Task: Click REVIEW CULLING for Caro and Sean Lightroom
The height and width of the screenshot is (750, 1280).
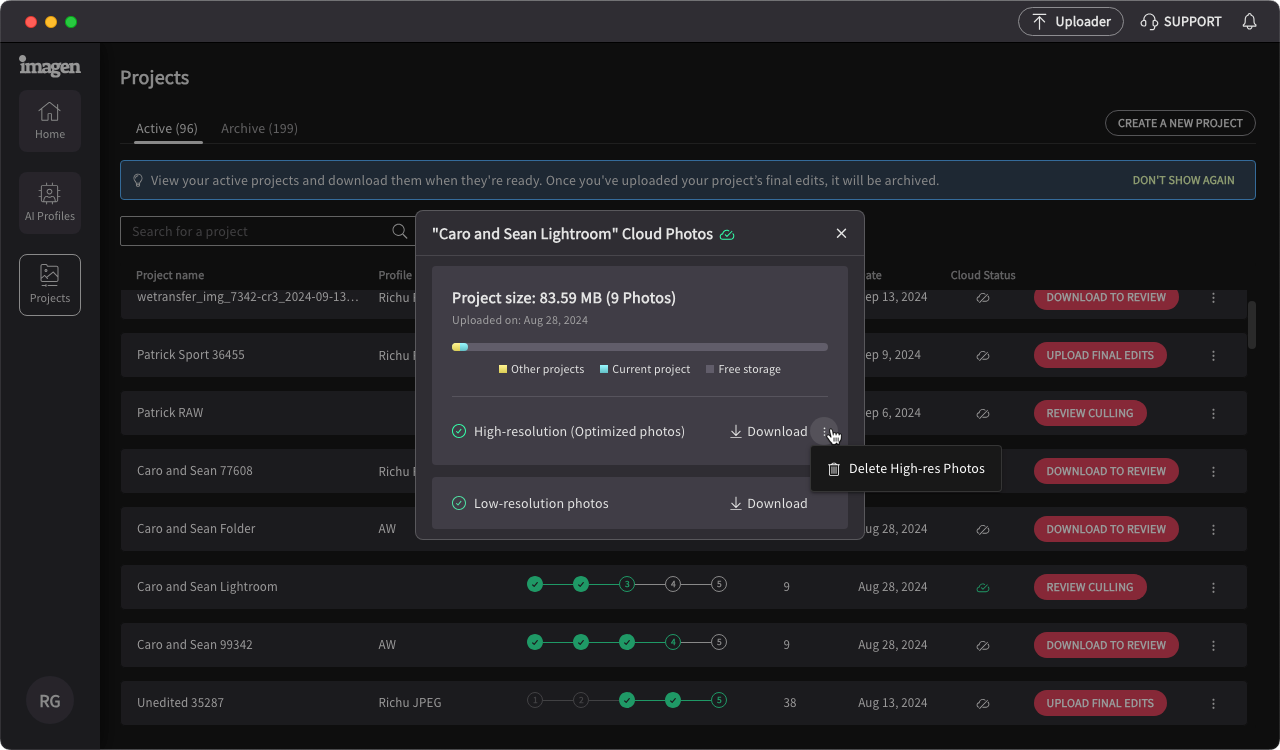Action: (1090, 587)
